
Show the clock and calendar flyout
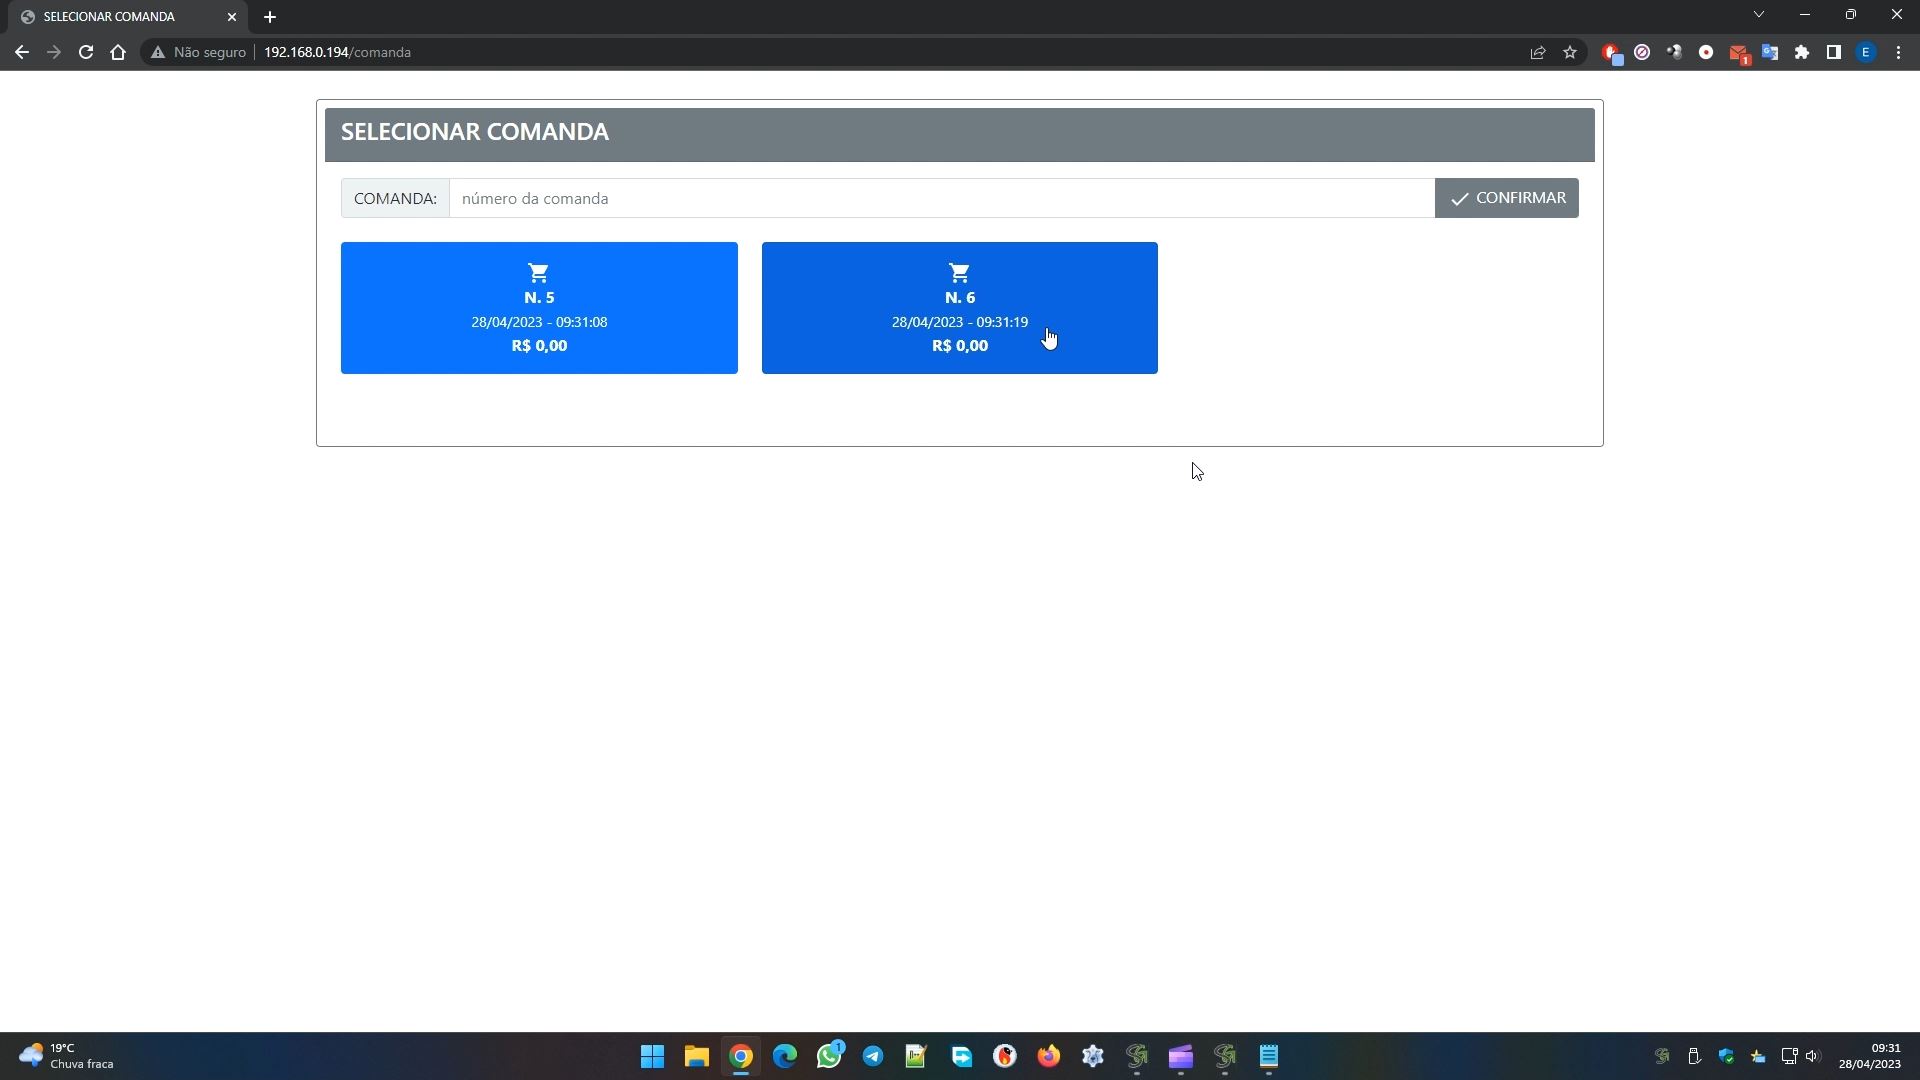[1869, 1056]
